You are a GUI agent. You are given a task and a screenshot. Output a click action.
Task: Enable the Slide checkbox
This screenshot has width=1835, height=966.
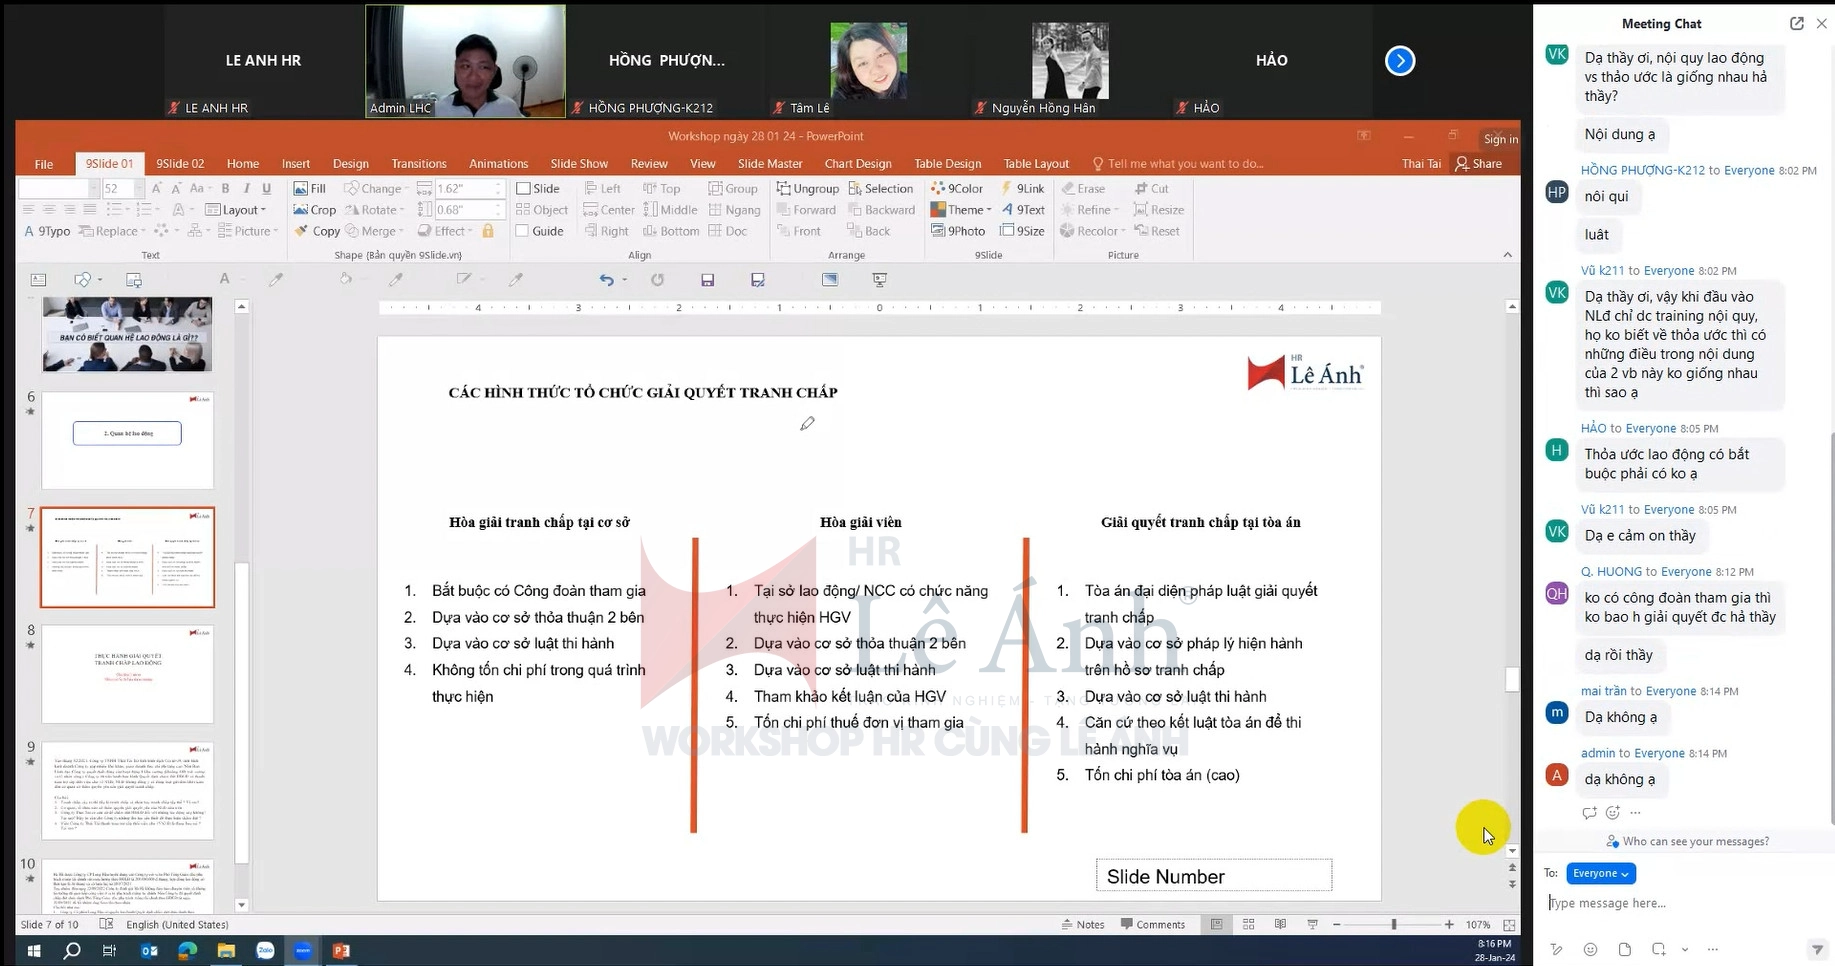pos(523,188)
